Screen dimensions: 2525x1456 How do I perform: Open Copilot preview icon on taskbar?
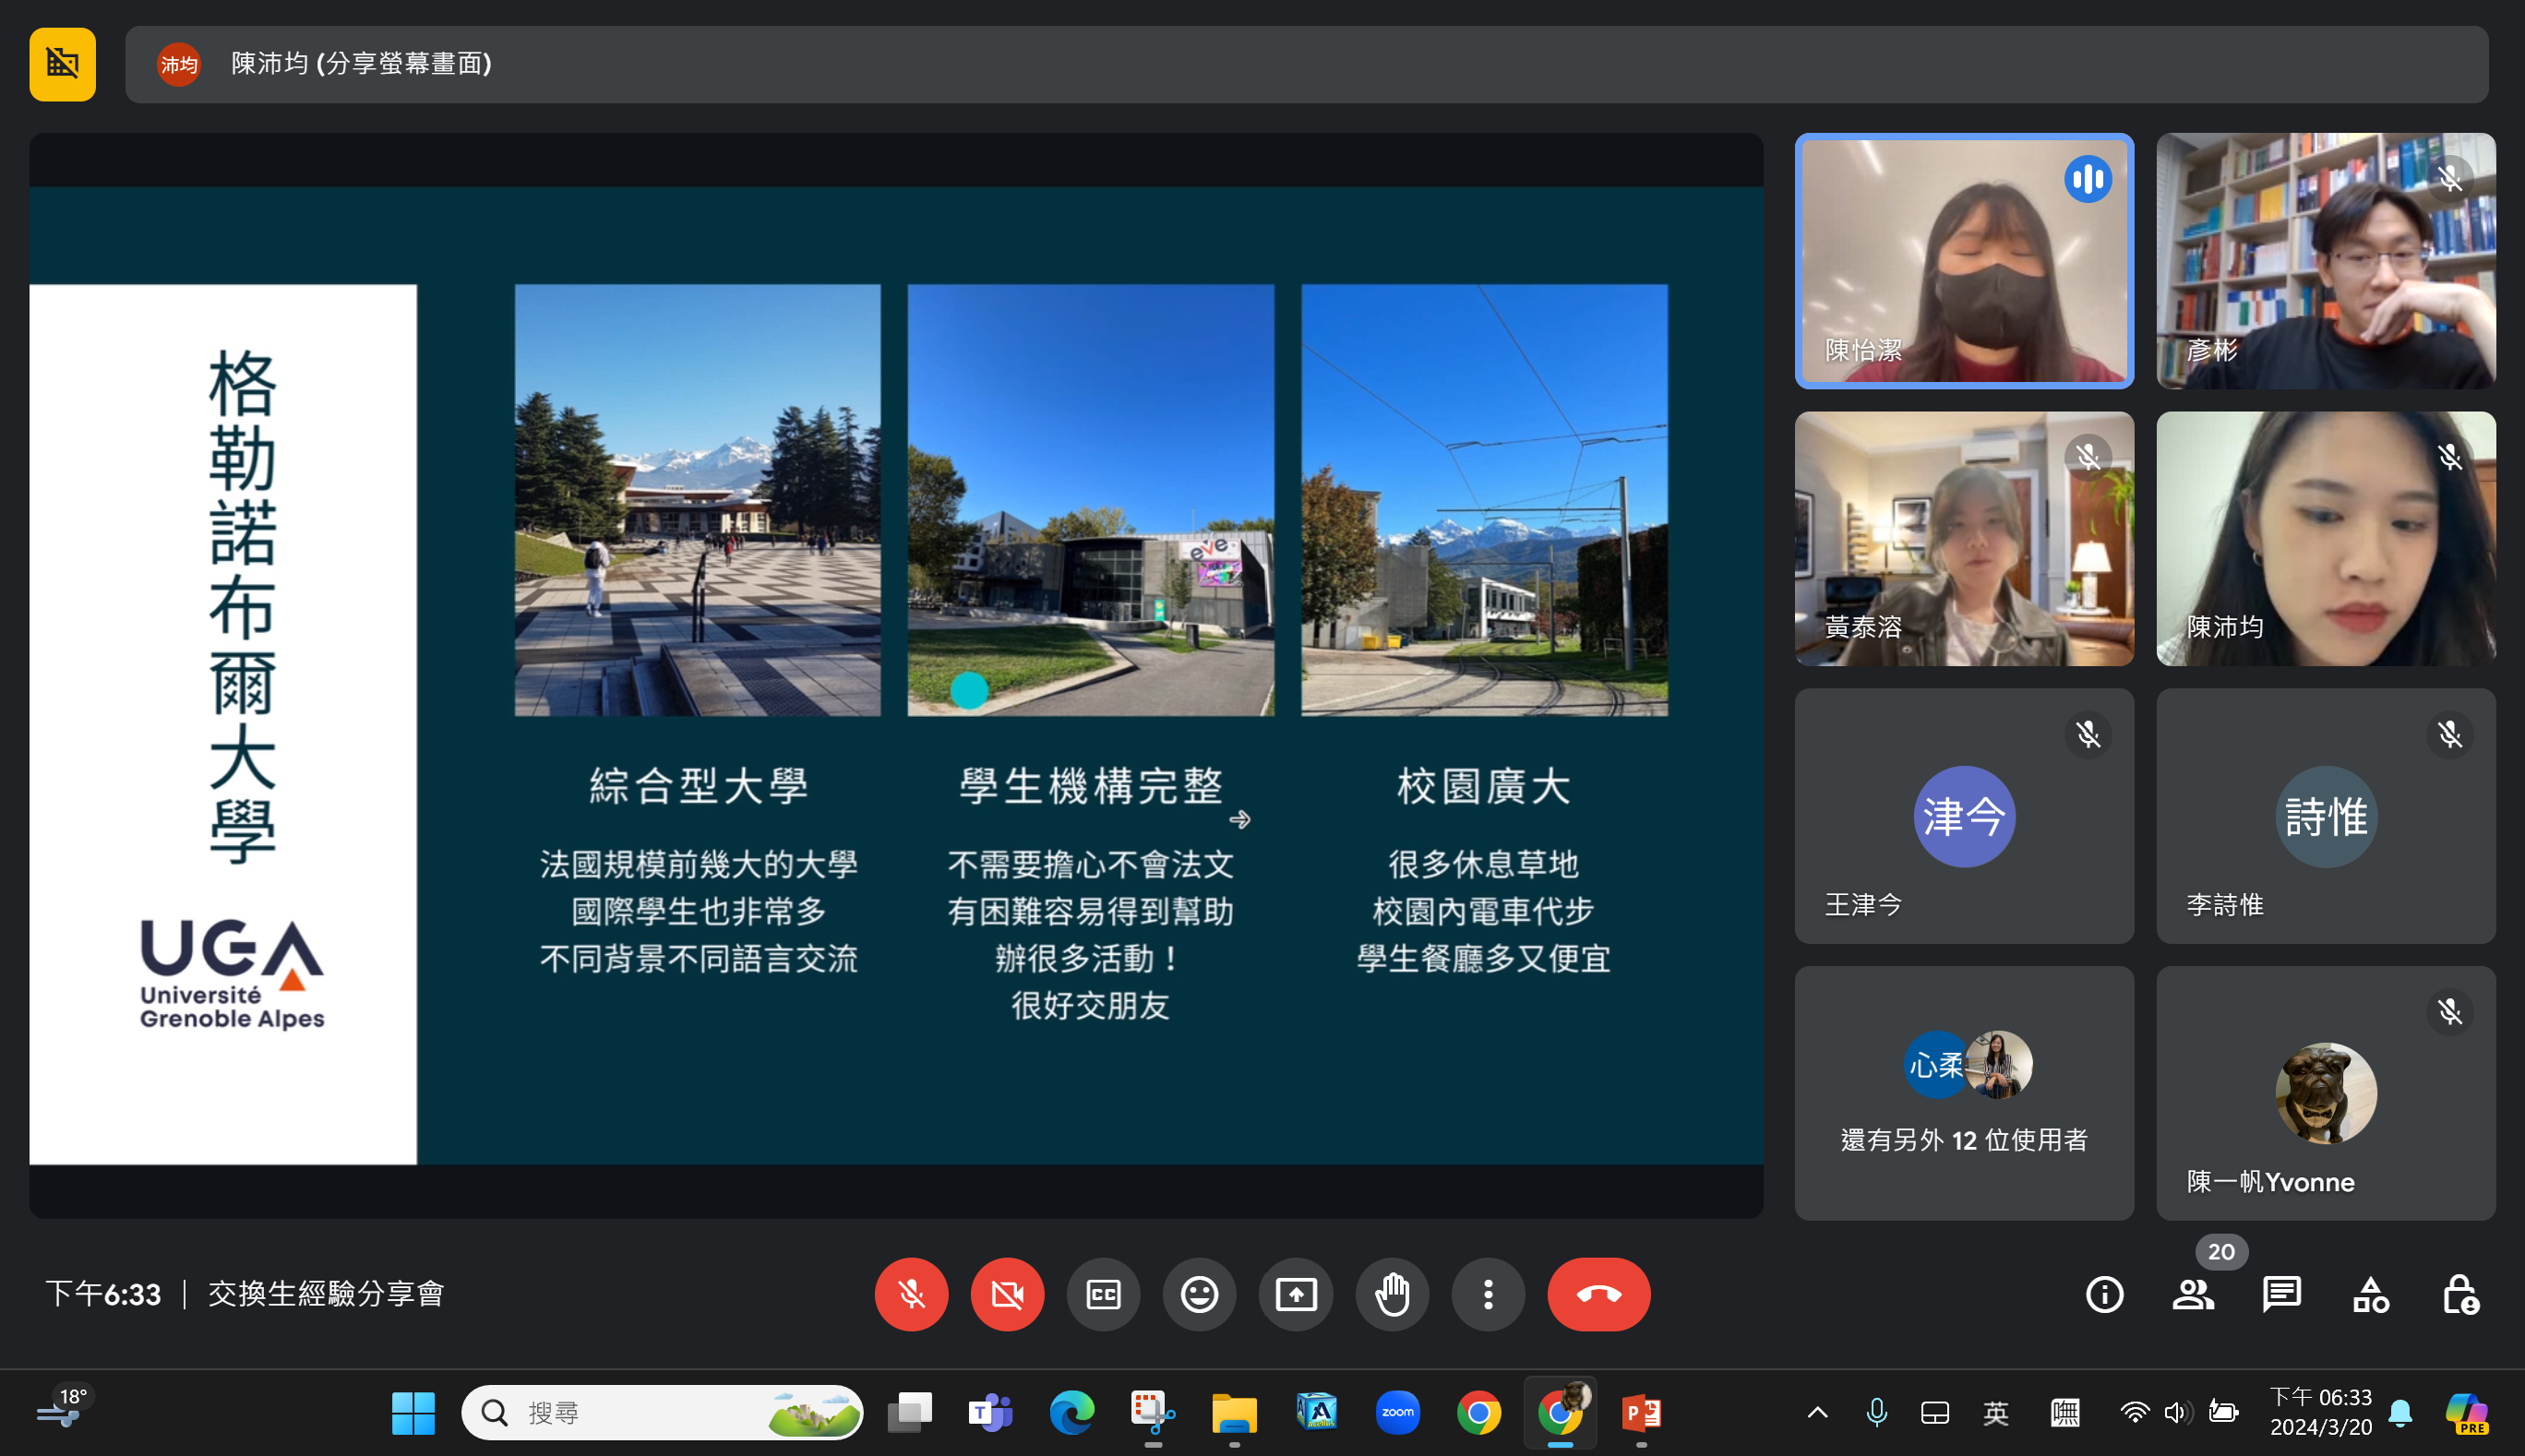click(2466, 1413)
